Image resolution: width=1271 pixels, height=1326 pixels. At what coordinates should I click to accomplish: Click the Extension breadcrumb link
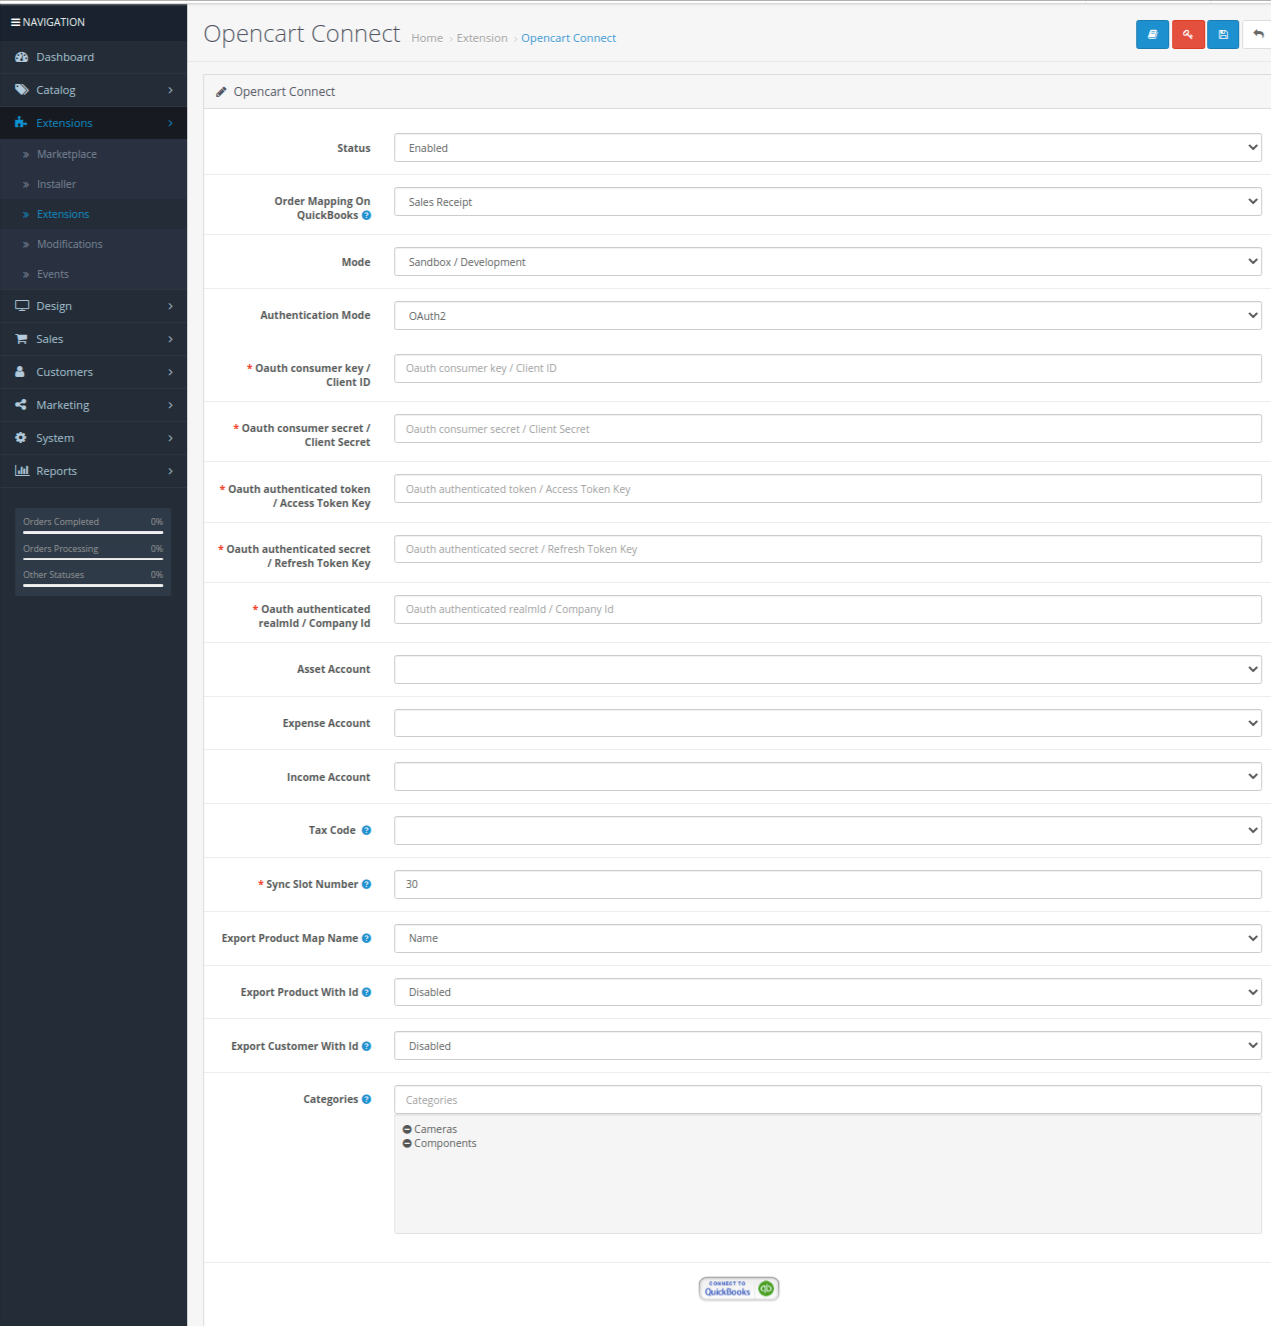[x=482, y=38]
